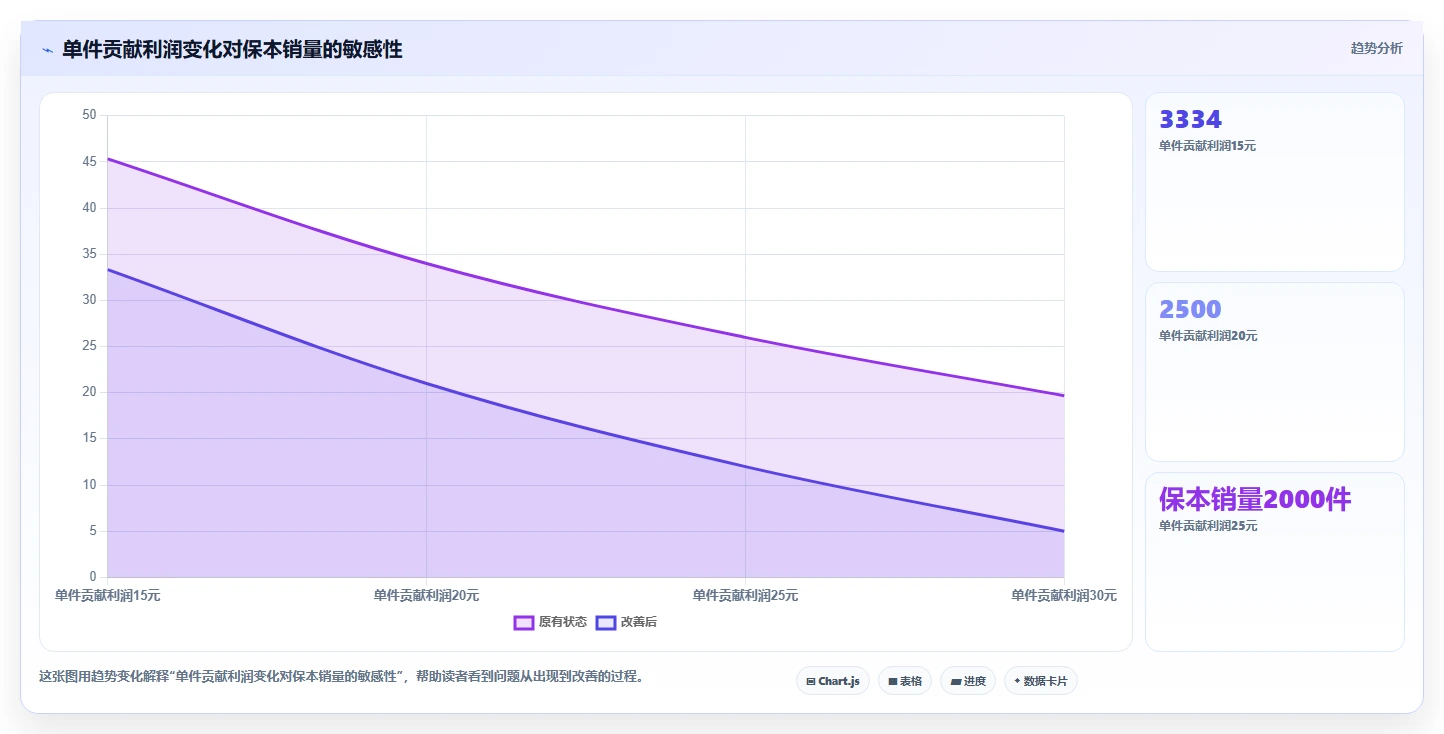The image size is (1444, 734).
Task: Click x-axis label 单件贡献利润30元
Action: 1064,595
